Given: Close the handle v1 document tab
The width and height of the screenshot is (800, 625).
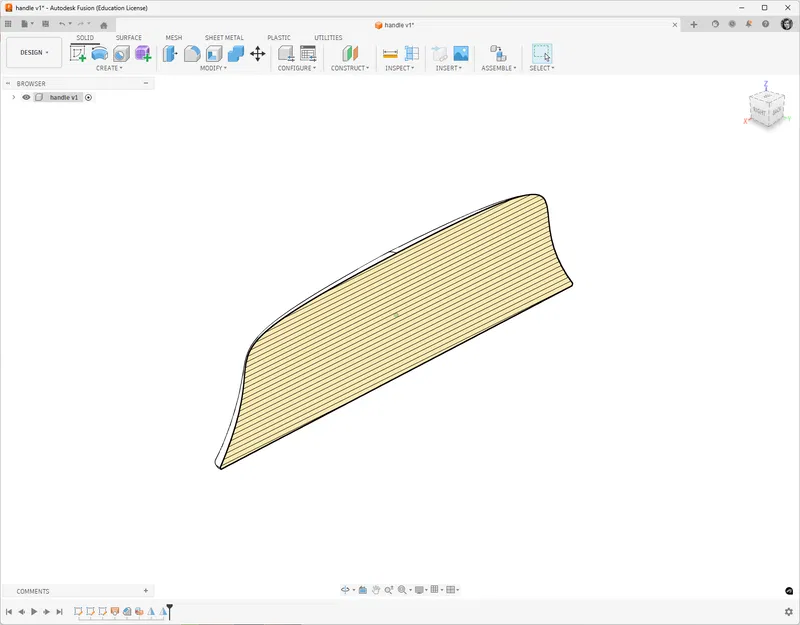Looking at the screenshot, I should click(x=675, y=24).
